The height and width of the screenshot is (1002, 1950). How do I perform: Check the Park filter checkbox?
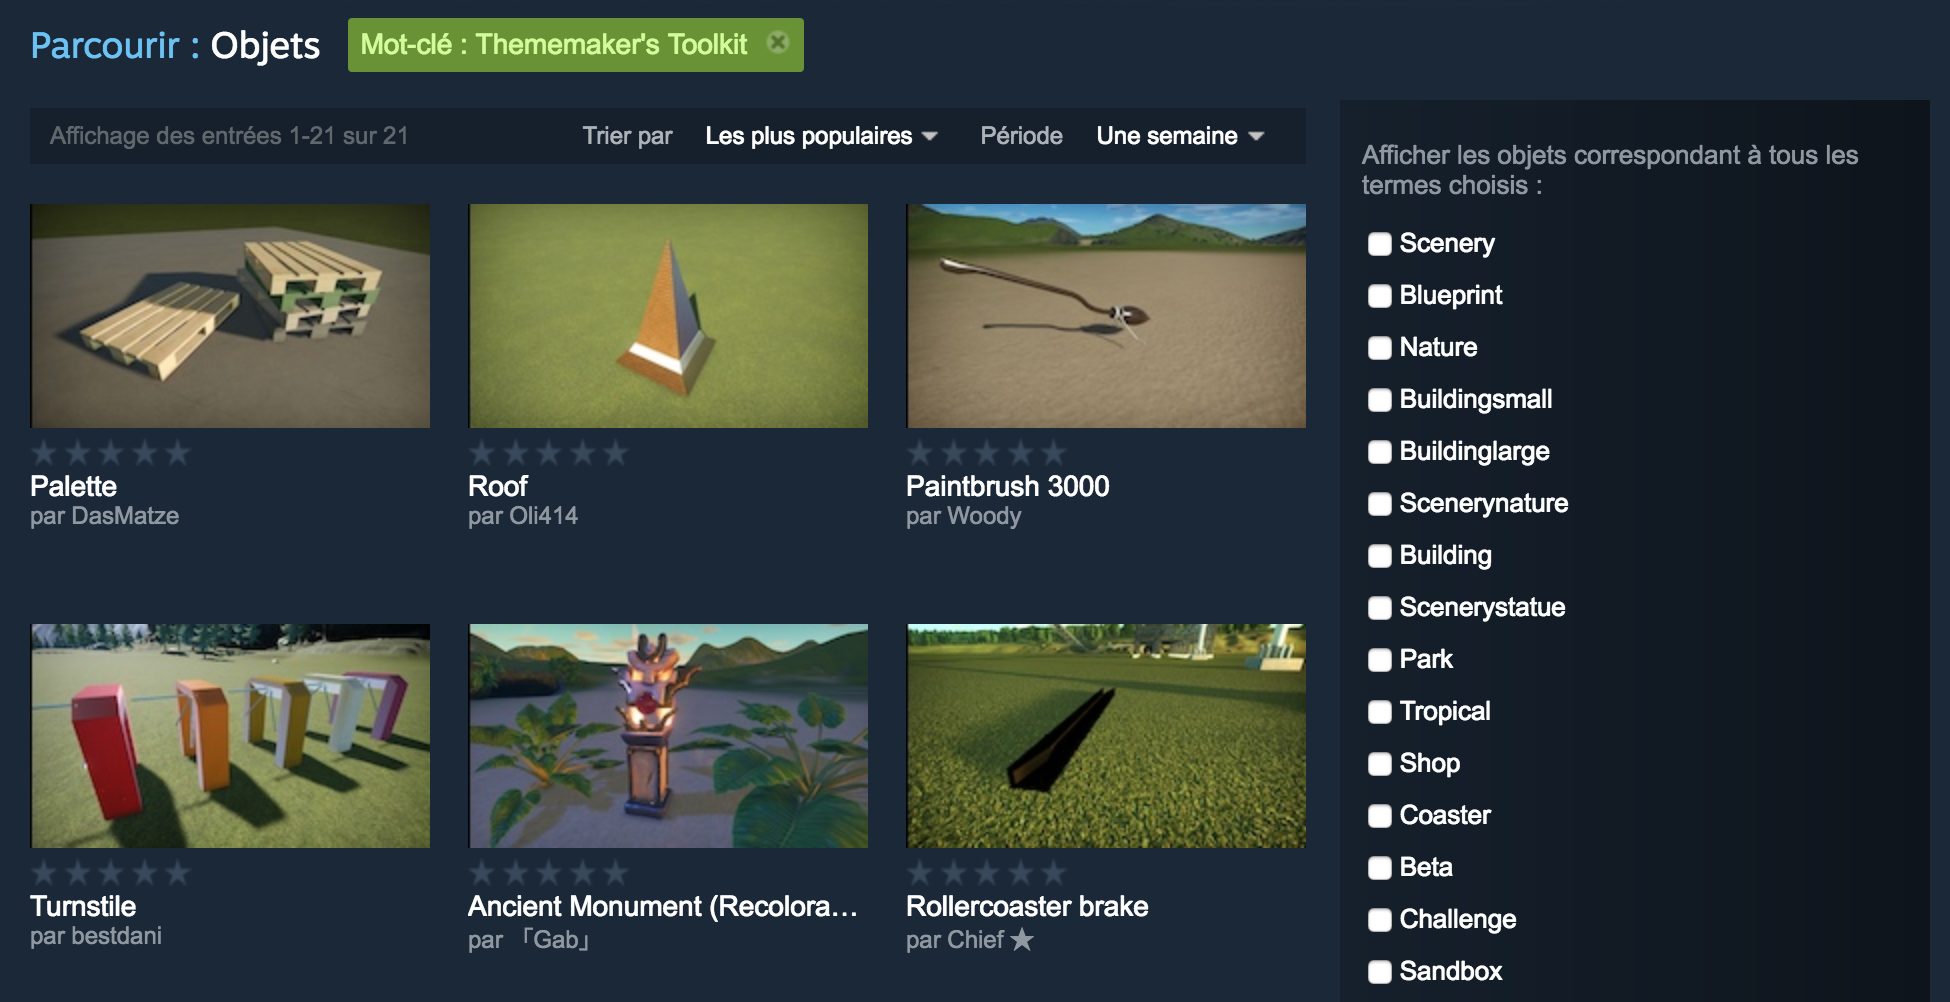[1379, 660]
